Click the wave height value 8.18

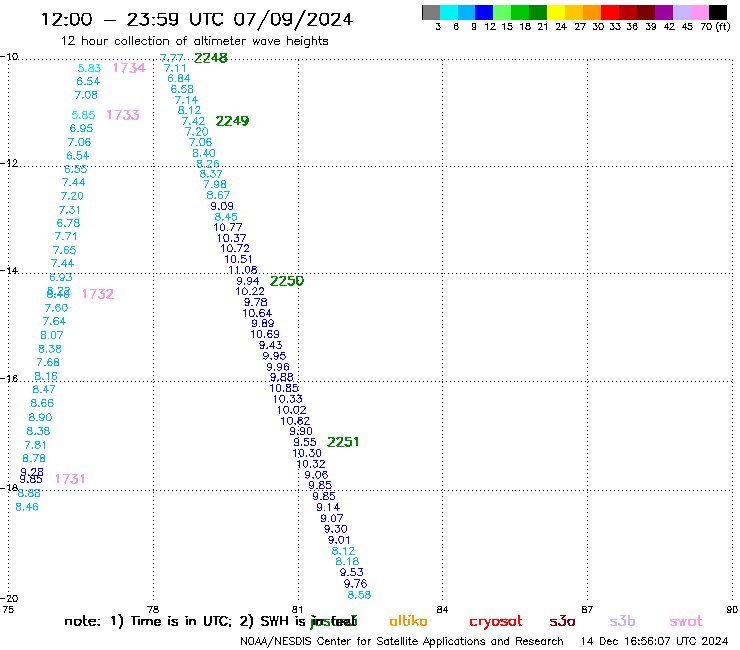347,561
